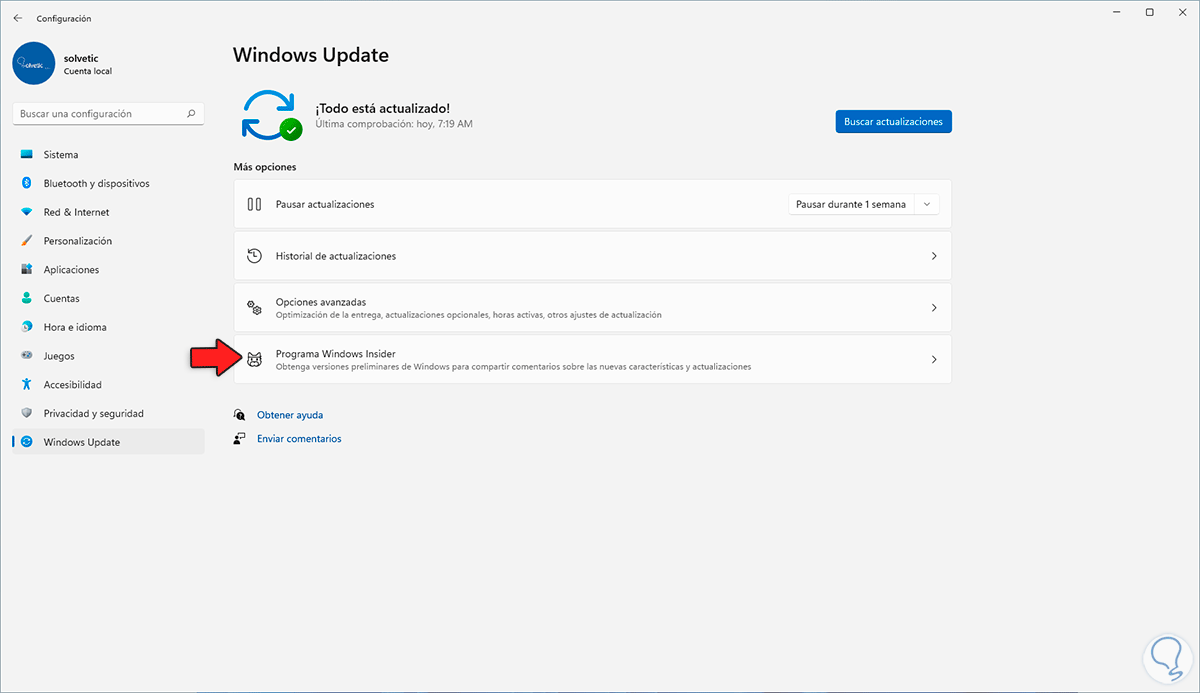Open the Pausar durante 1 semana dropdown

coord(864,204)
